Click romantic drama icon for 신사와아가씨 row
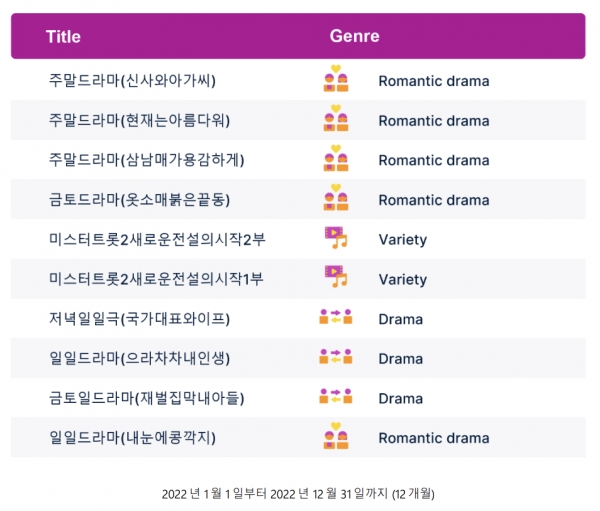This screenshot has height=511, width=600. (x=336, y=78)
